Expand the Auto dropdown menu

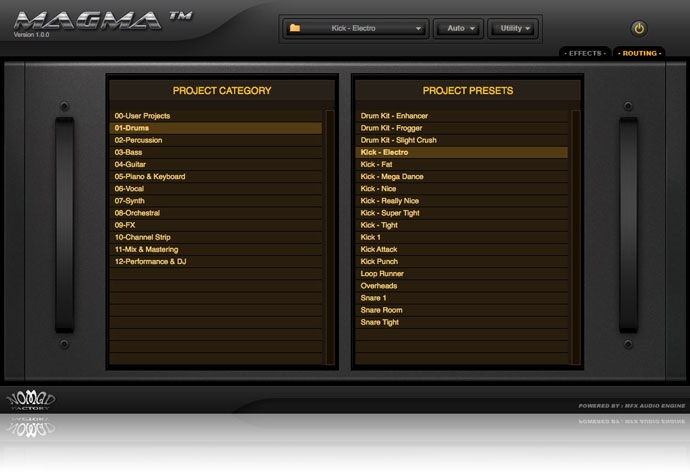tap(459, 28)
